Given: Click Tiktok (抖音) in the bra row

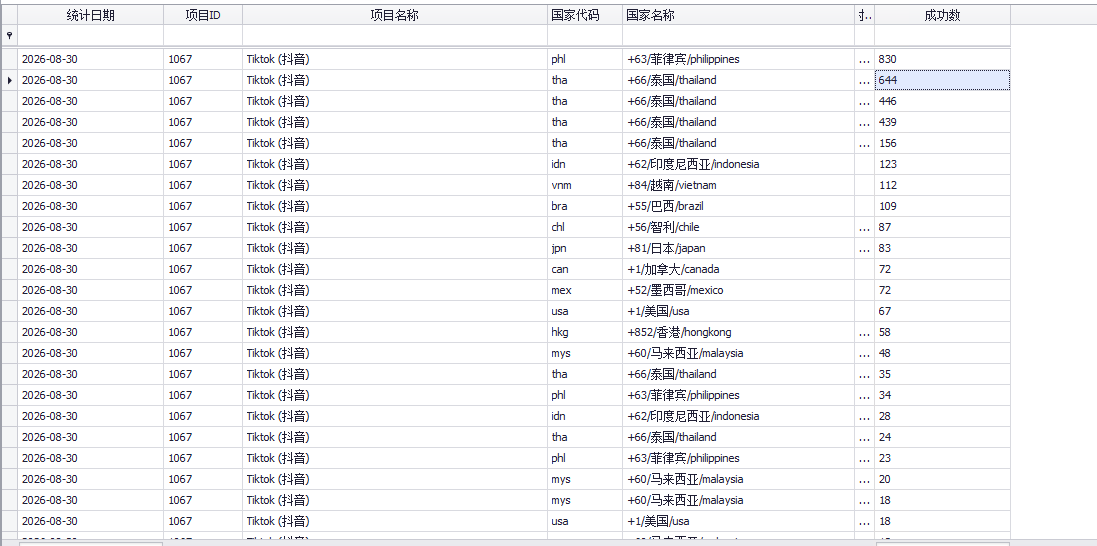Looking at the screenshot, I should tap(395, 206).
